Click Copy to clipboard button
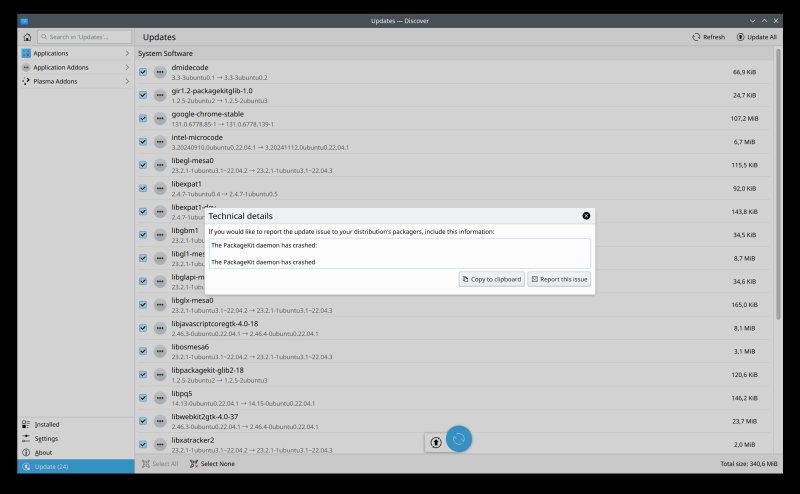 pyautogui.click(x=491, y=279)
